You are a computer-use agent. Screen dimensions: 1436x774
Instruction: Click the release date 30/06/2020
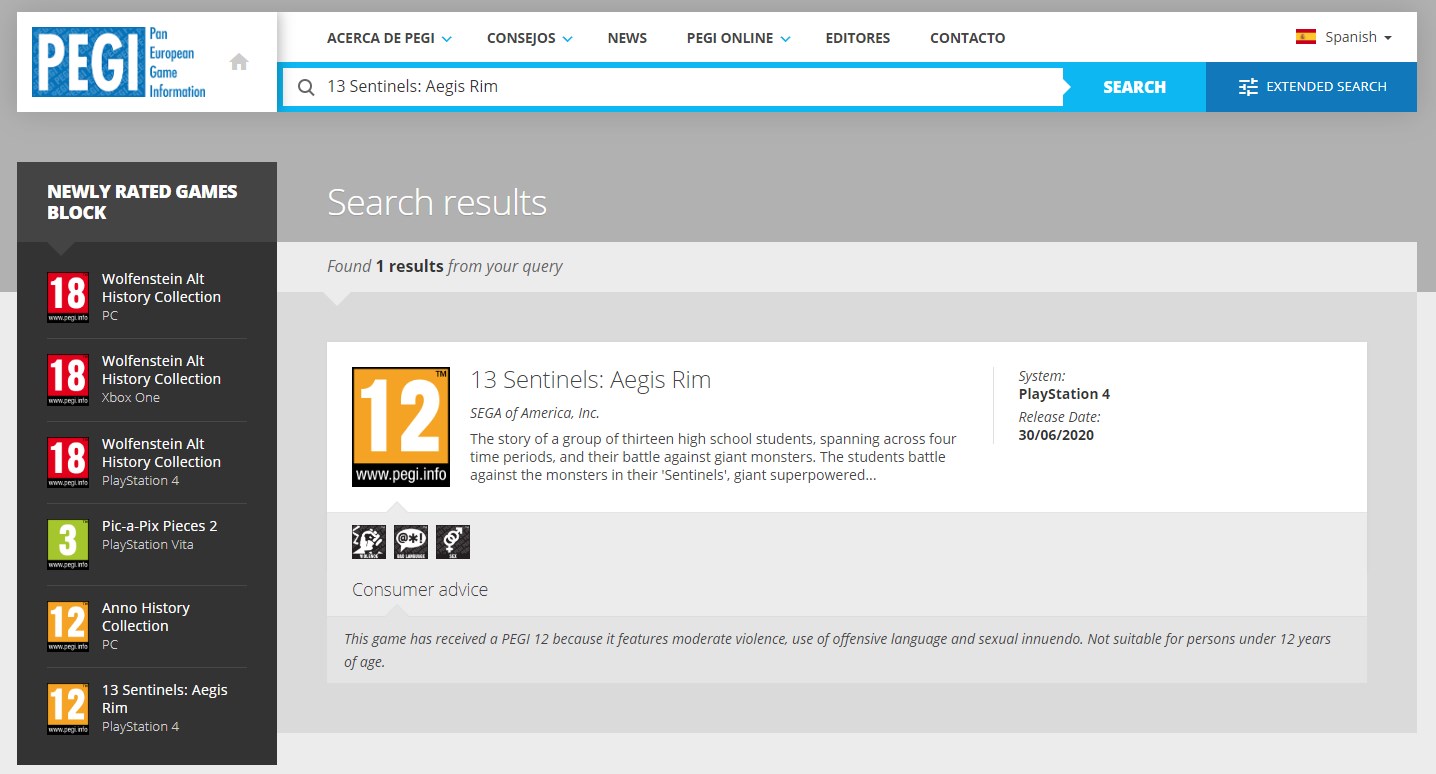(x=1056, y=435)
